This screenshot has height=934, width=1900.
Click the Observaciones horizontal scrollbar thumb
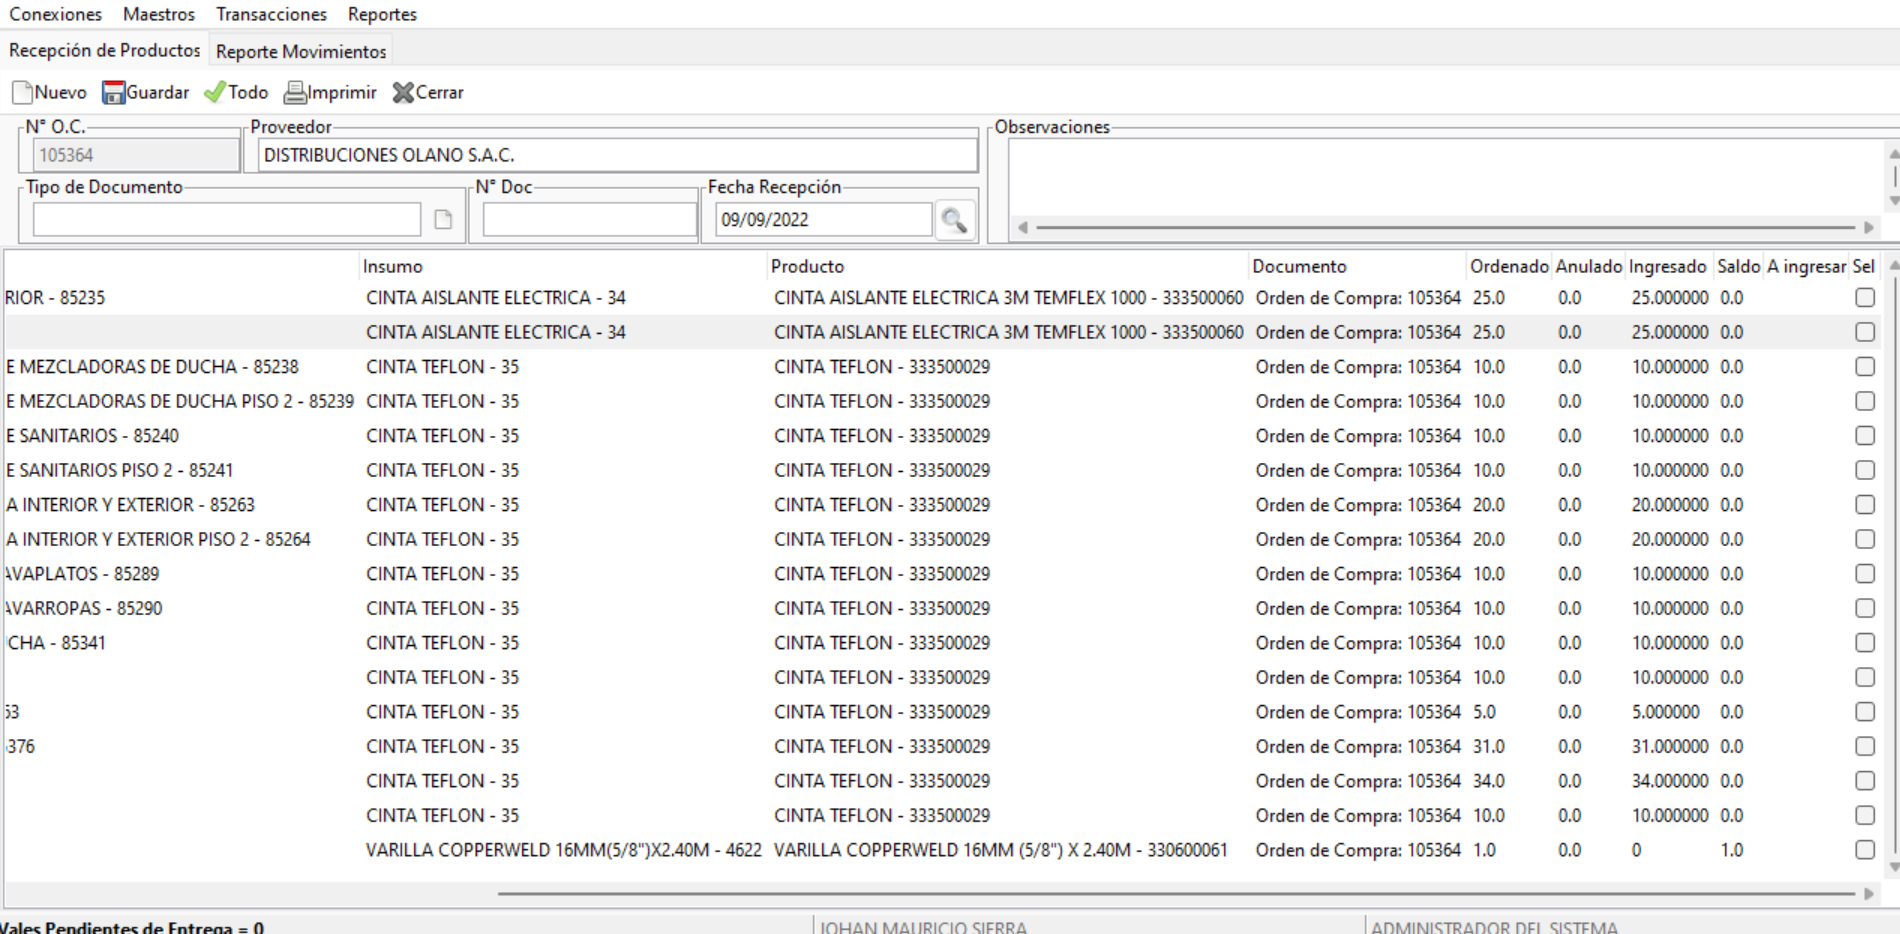point(1445,227)
